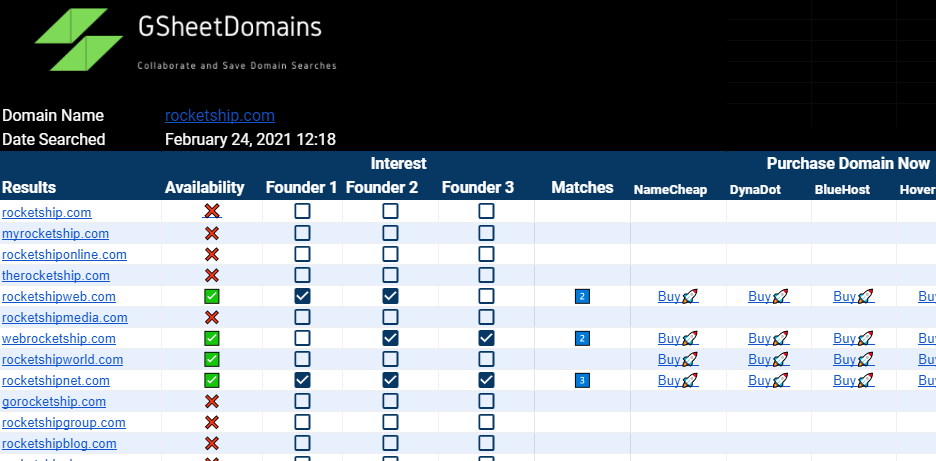Check Founder 2 box for myrocketship.com
Screen dimensions: 936x461
[x=390, y=233]
